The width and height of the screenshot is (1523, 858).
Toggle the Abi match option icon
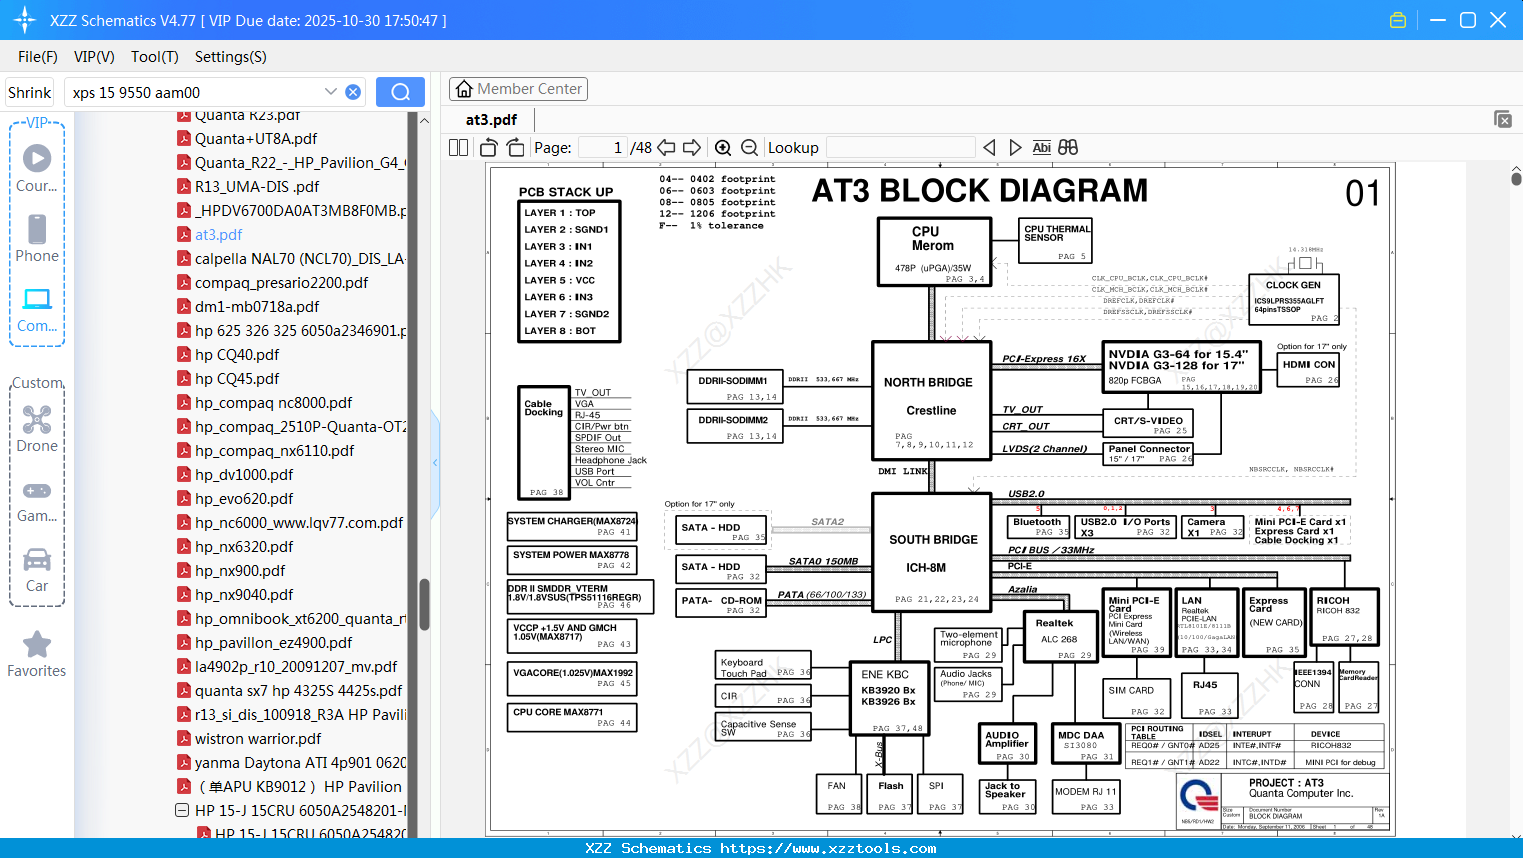pyautogui.click(x=1041, y=147)
